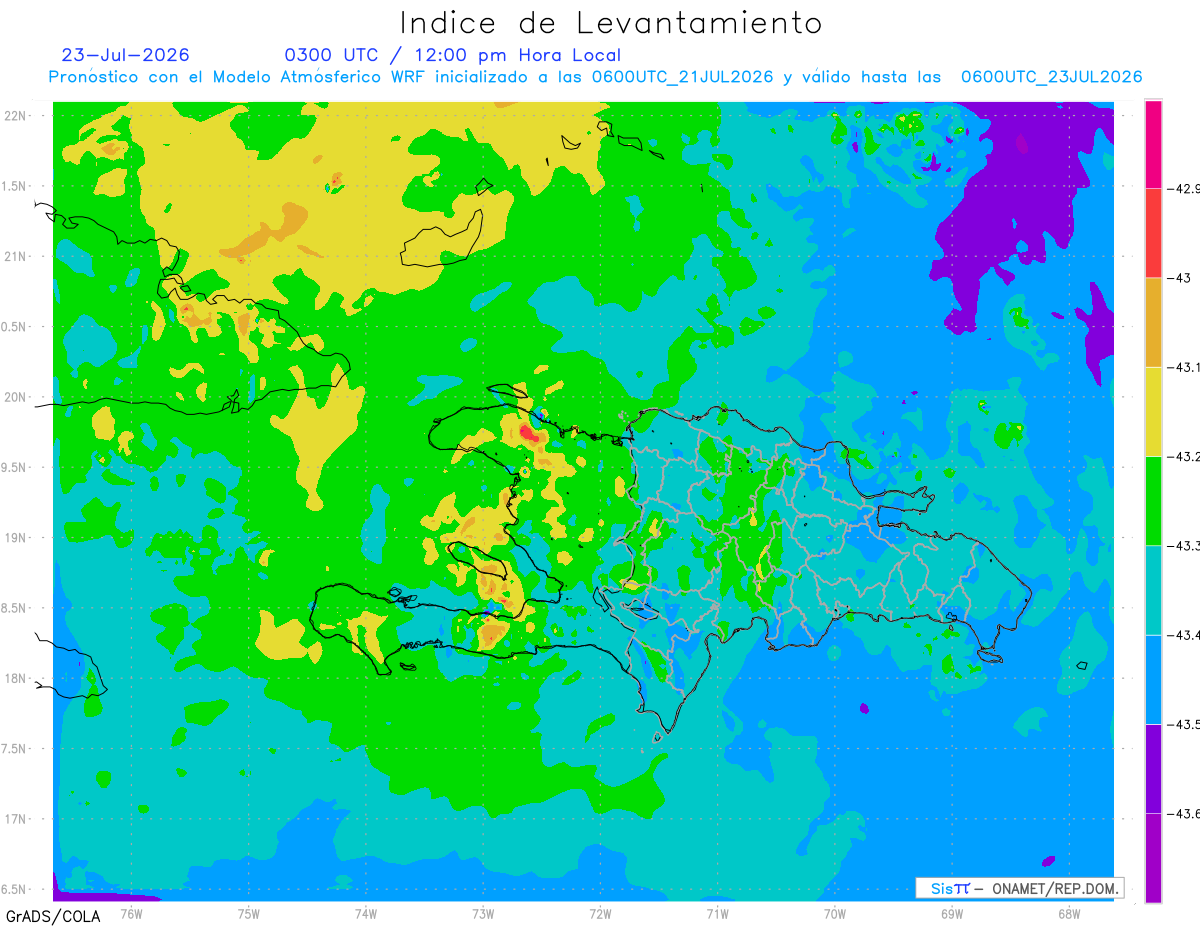Click the "76W" longitude label
1200x927 pixels.
click(x=131, y=912)
